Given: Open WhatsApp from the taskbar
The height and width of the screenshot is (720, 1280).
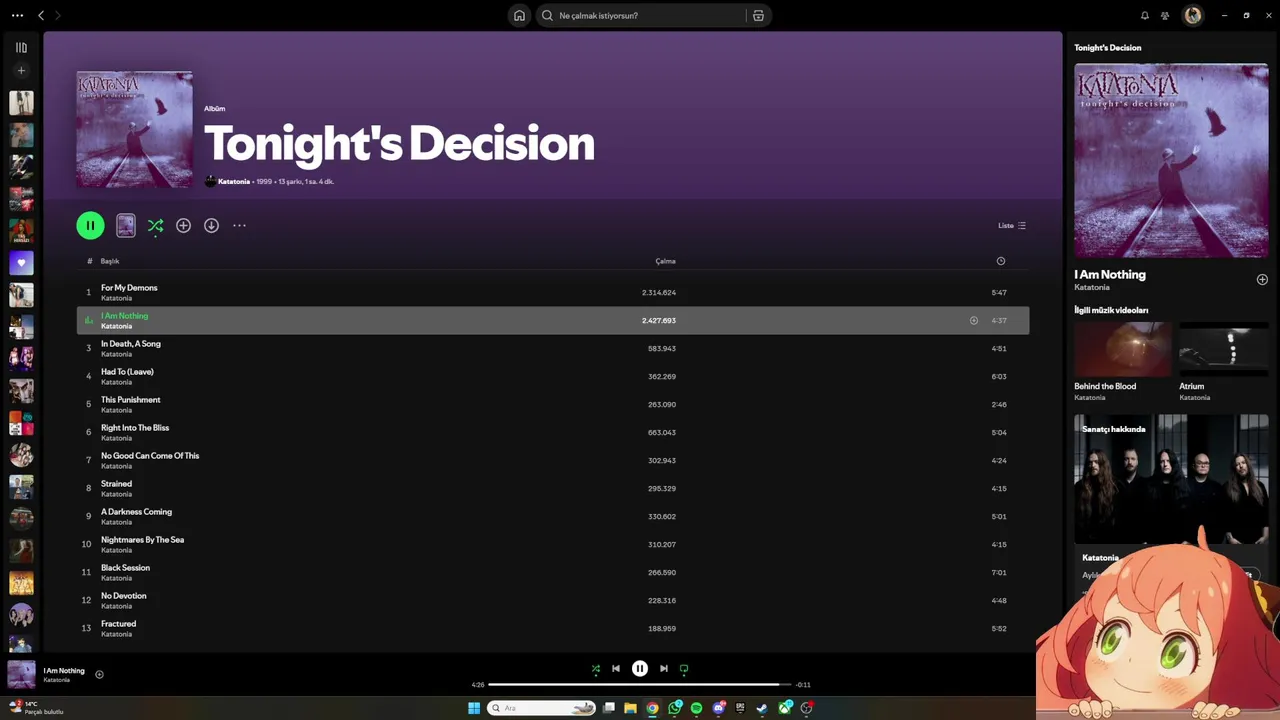Looking at the screenshot, I should point(675,708).
